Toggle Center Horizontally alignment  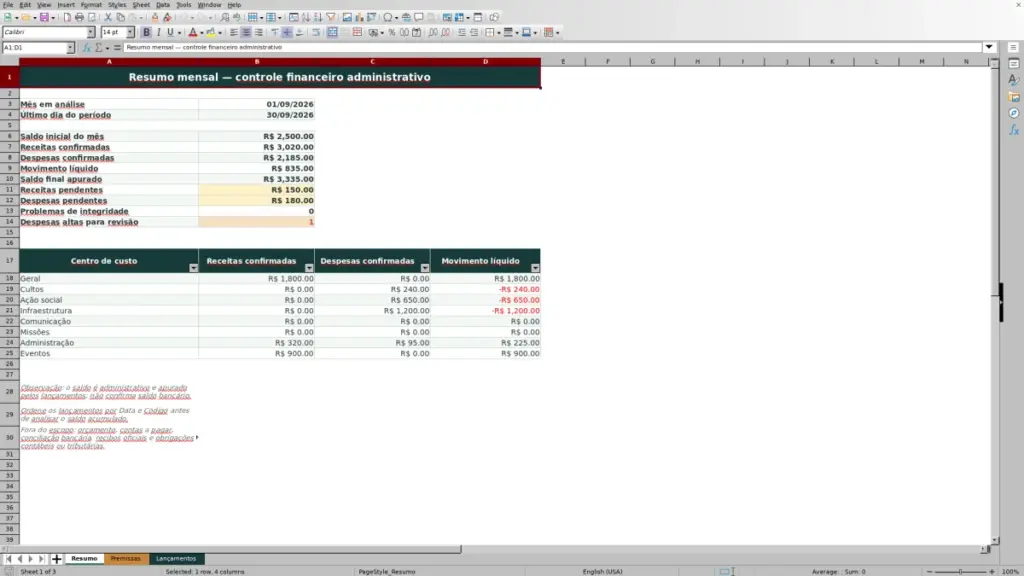[x=246, y=33]
